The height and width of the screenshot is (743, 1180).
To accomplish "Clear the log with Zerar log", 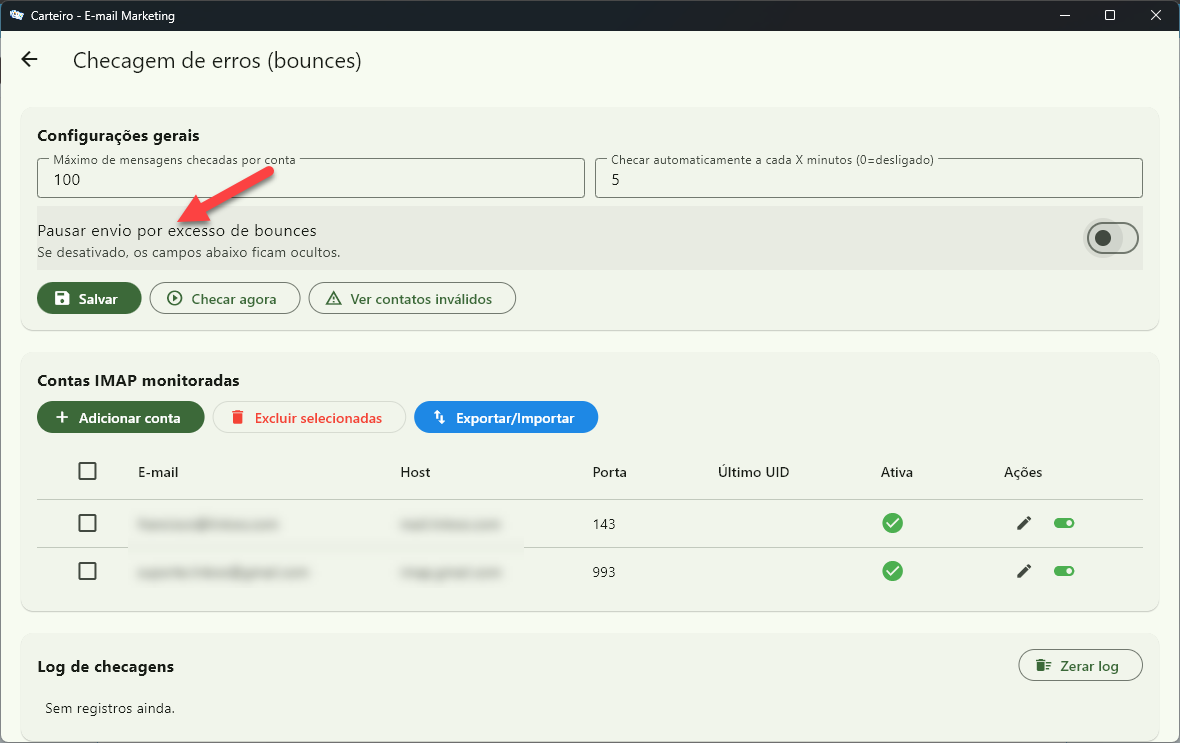I will point(1079,666).
